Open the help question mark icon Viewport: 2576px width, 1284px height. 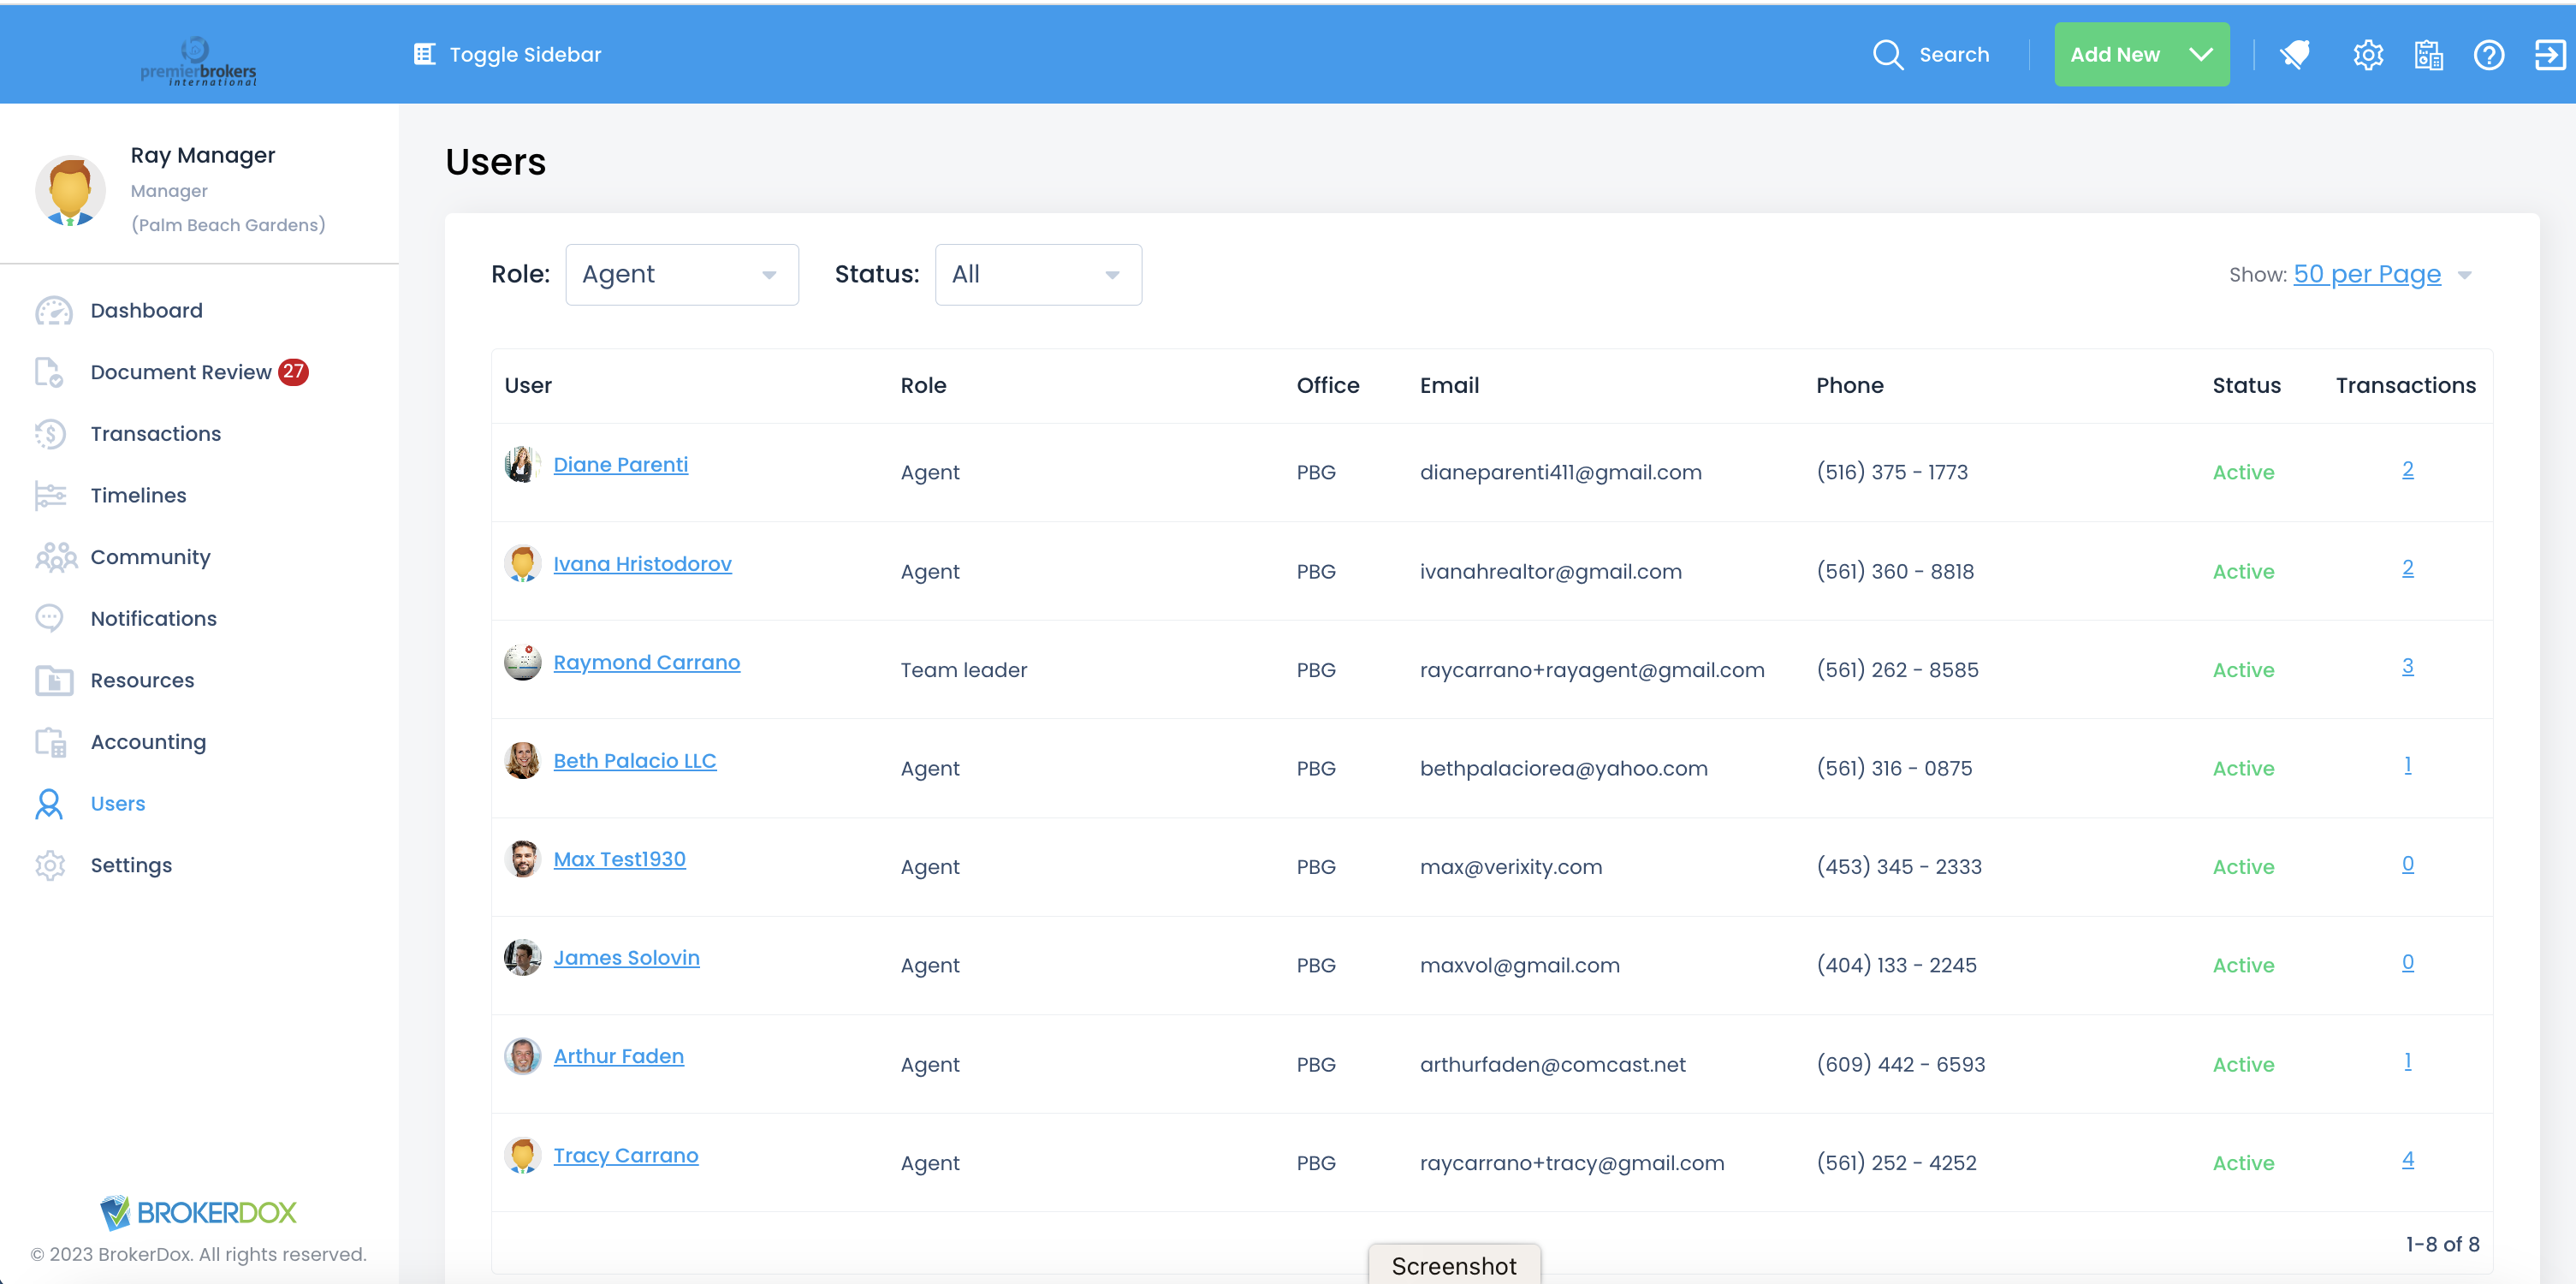(2488, 54)
